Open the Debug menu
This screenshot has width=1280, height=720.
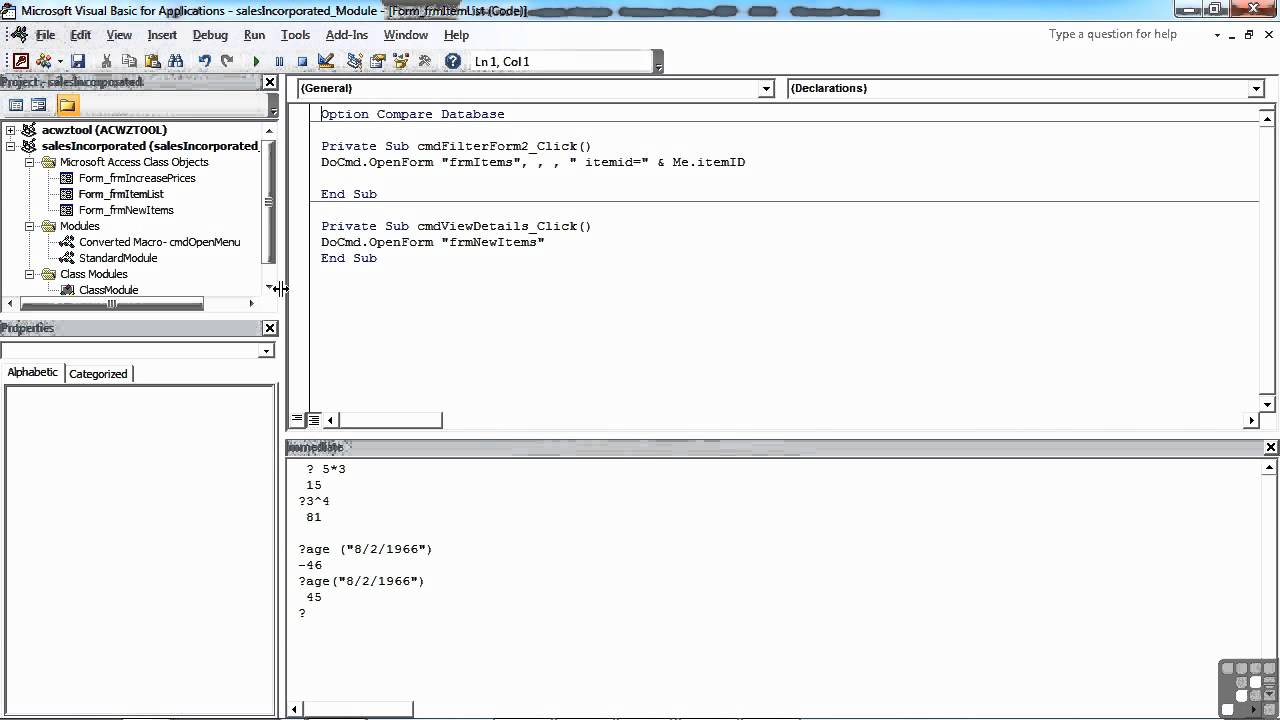tap(210, 34)
